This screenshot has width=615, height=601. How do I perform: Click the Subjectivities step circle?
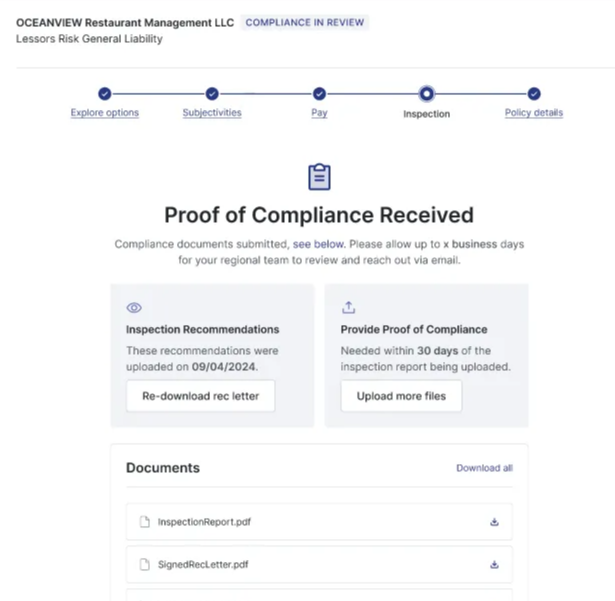(212, 94)
